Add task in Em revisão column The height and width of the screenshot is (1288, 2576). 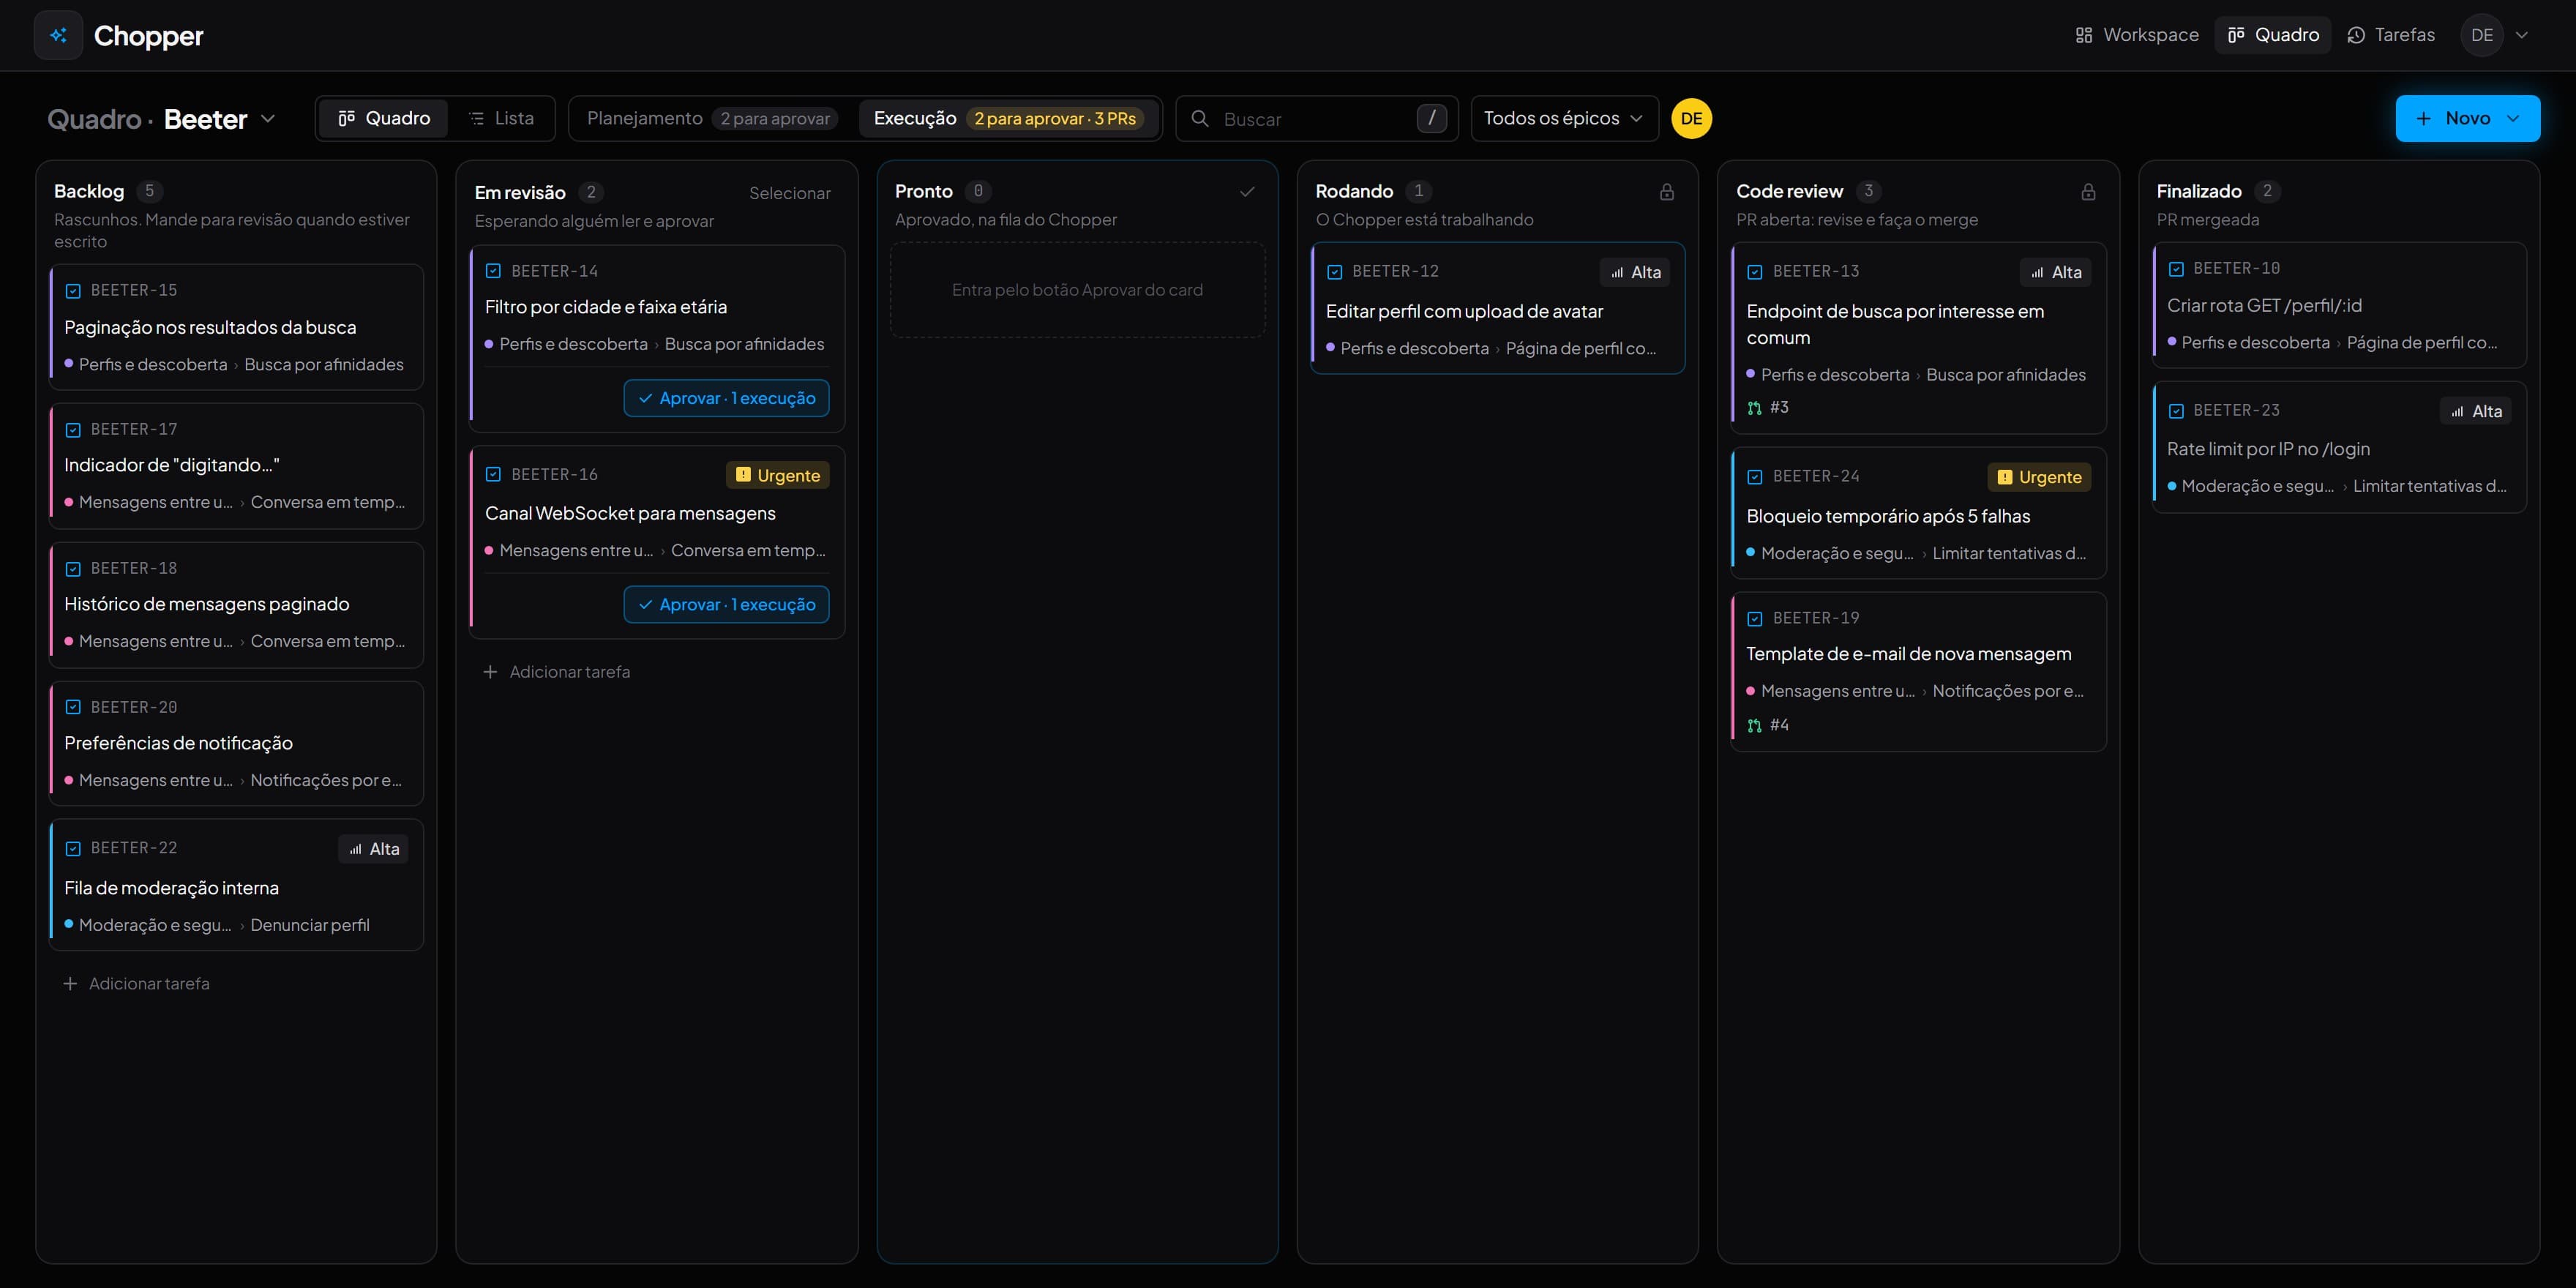557,672
